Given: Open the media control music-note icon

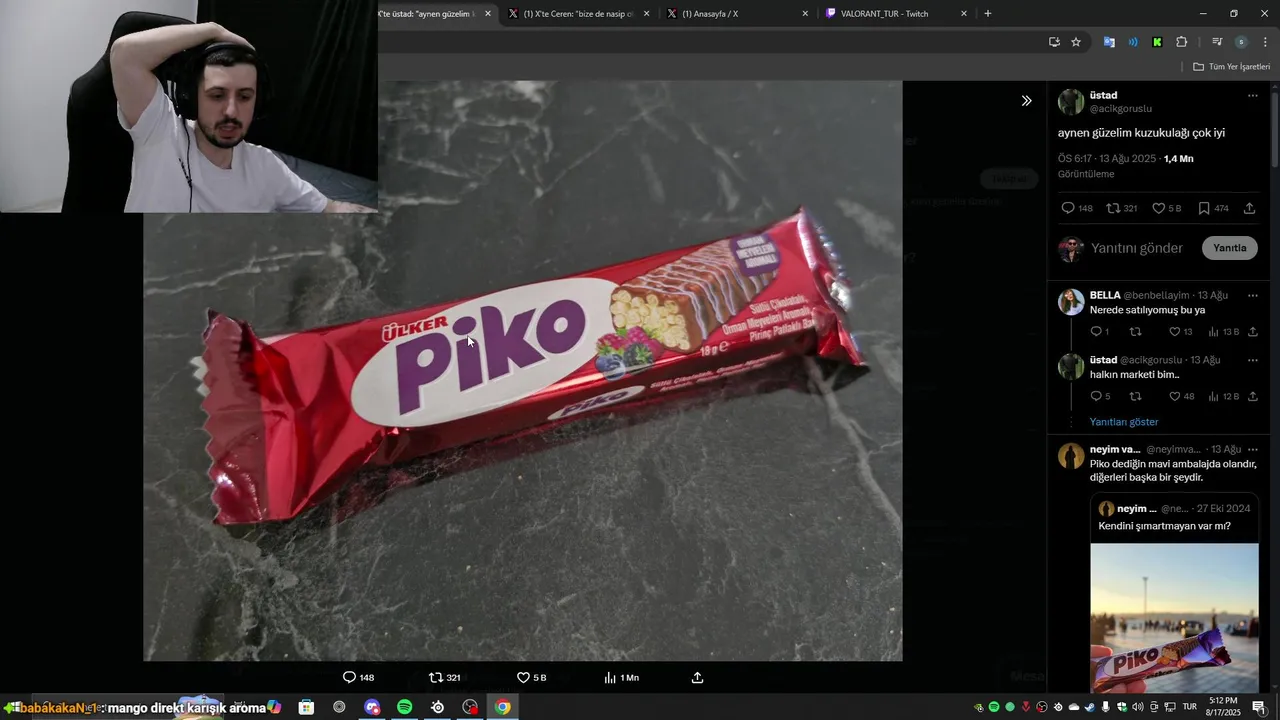Looking at the screenshot, I should pos(1217,42).
